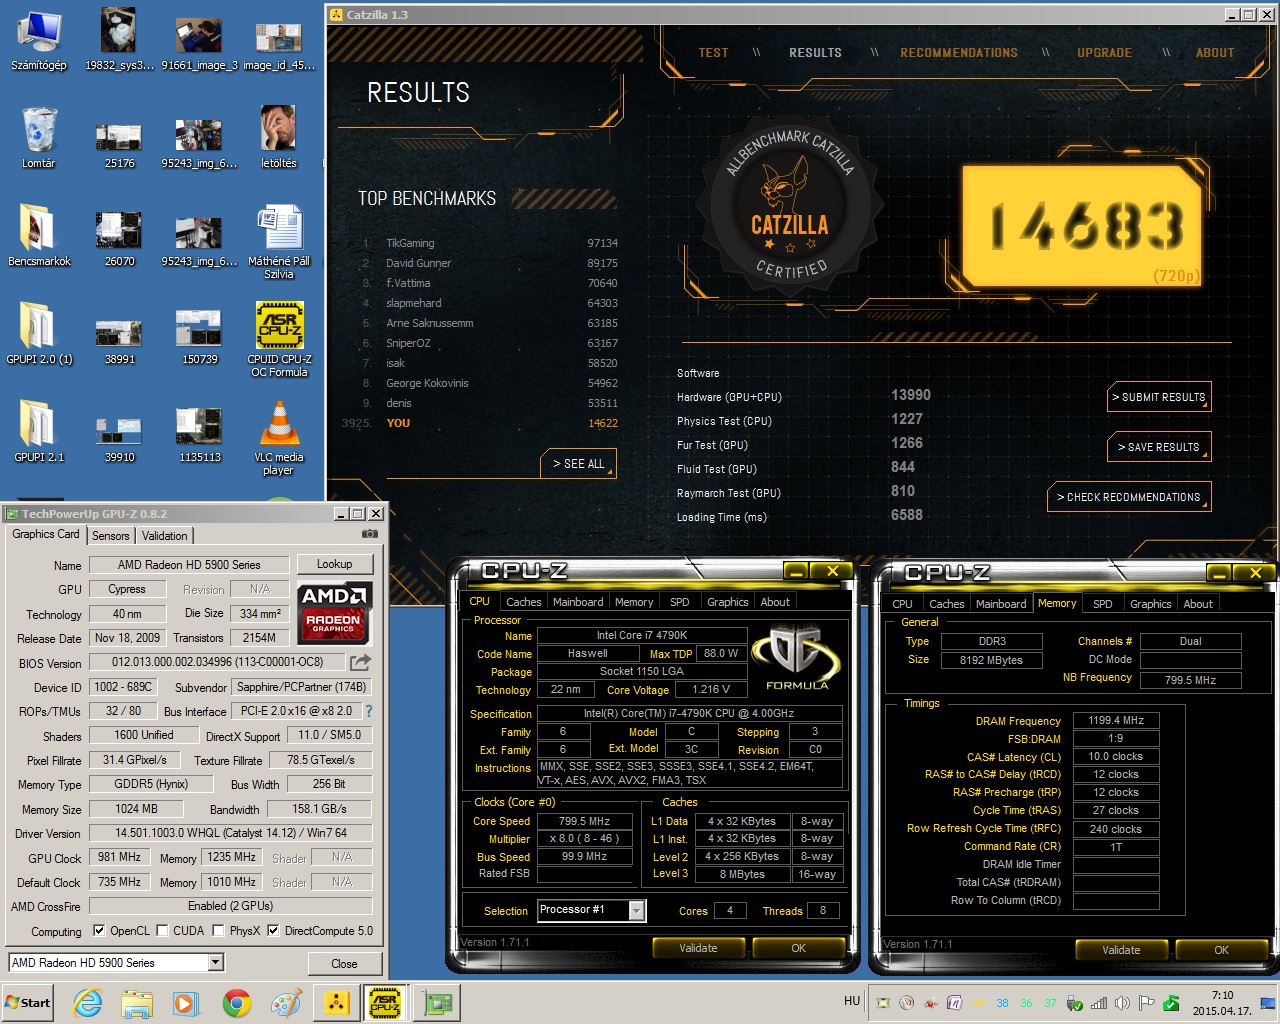Switch to CPU-Z via taskbar icon
The image size is (1280, 1024).
coord(385,1003)
